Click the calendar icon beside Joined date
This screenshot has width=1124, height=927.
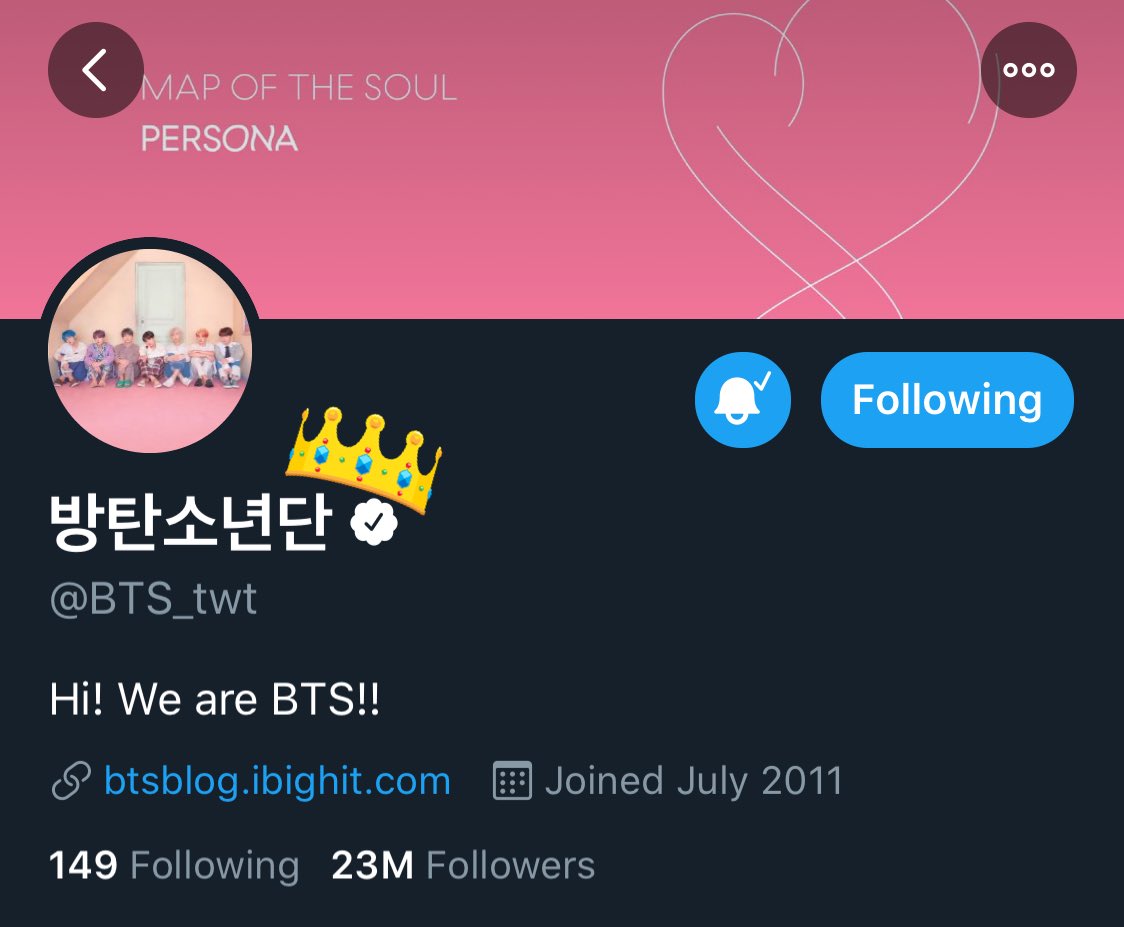pyautogui.click(x=512, y=780)
